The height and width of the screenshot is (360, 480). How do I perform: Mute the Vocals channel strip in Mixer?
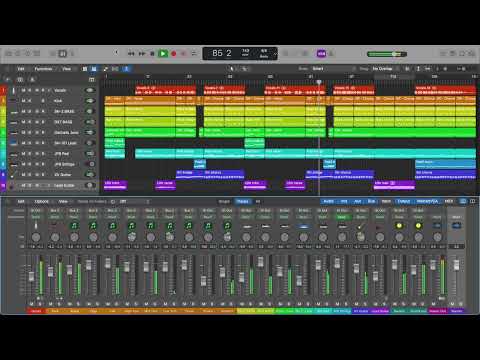(32, 304)
